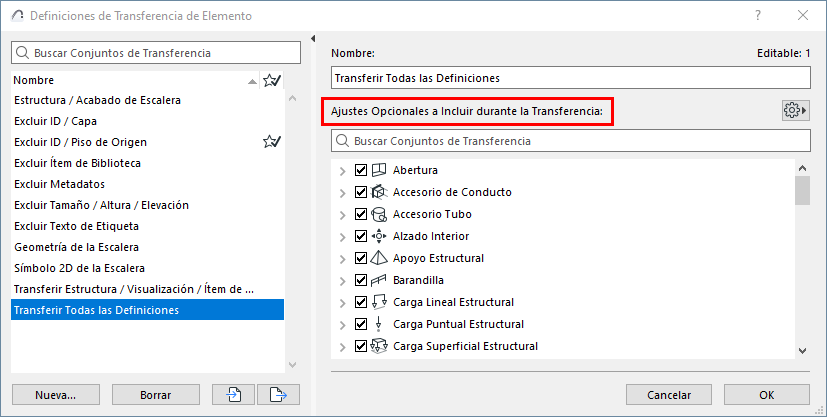The height and width of the screenshot is (417, 827).
Task: Click the Barandilla railing icon
Action: tap(379, 280)
